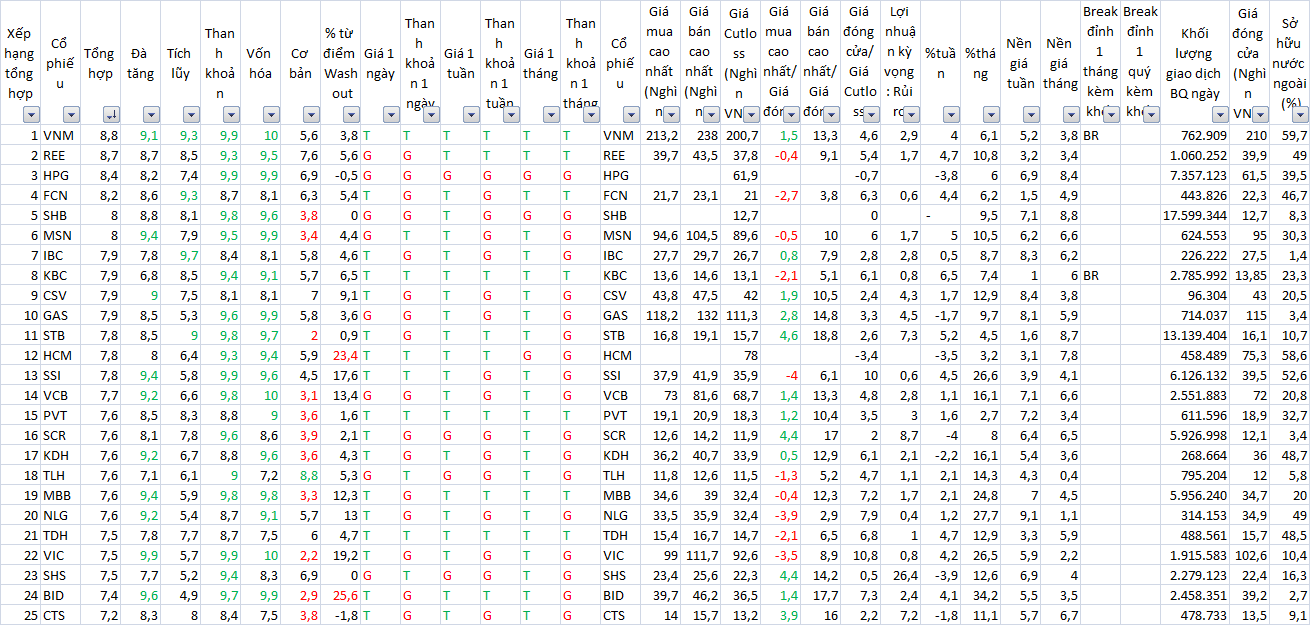Open the Giá 1 ngày filter dropdown

pos(391,115)
